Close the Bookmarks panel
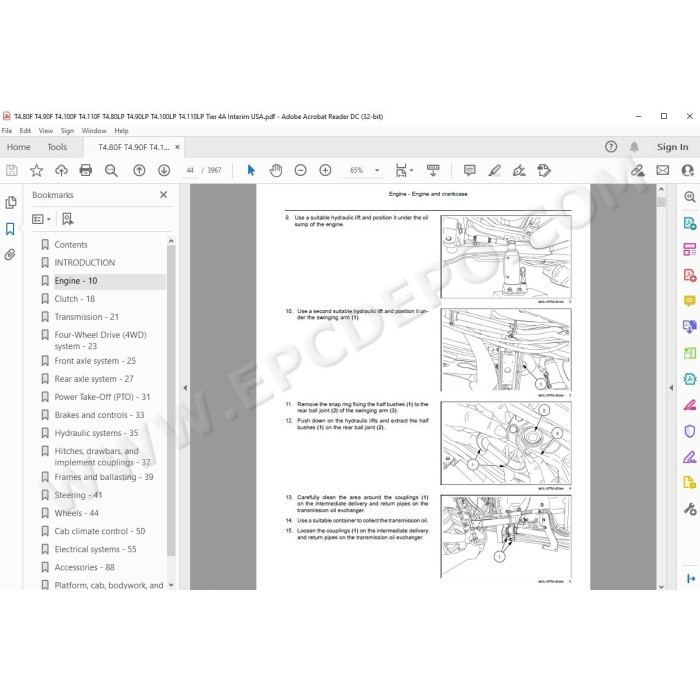 (163, 195)
